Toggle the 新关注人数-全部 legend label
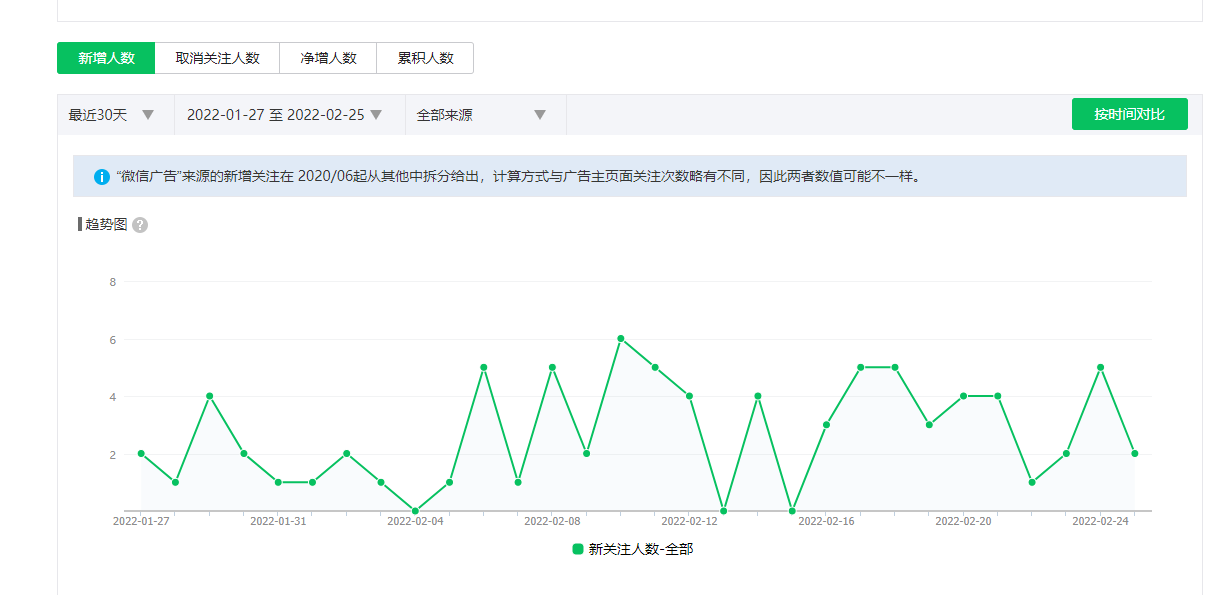1232x595 pixels. click(x=640, y=549)
